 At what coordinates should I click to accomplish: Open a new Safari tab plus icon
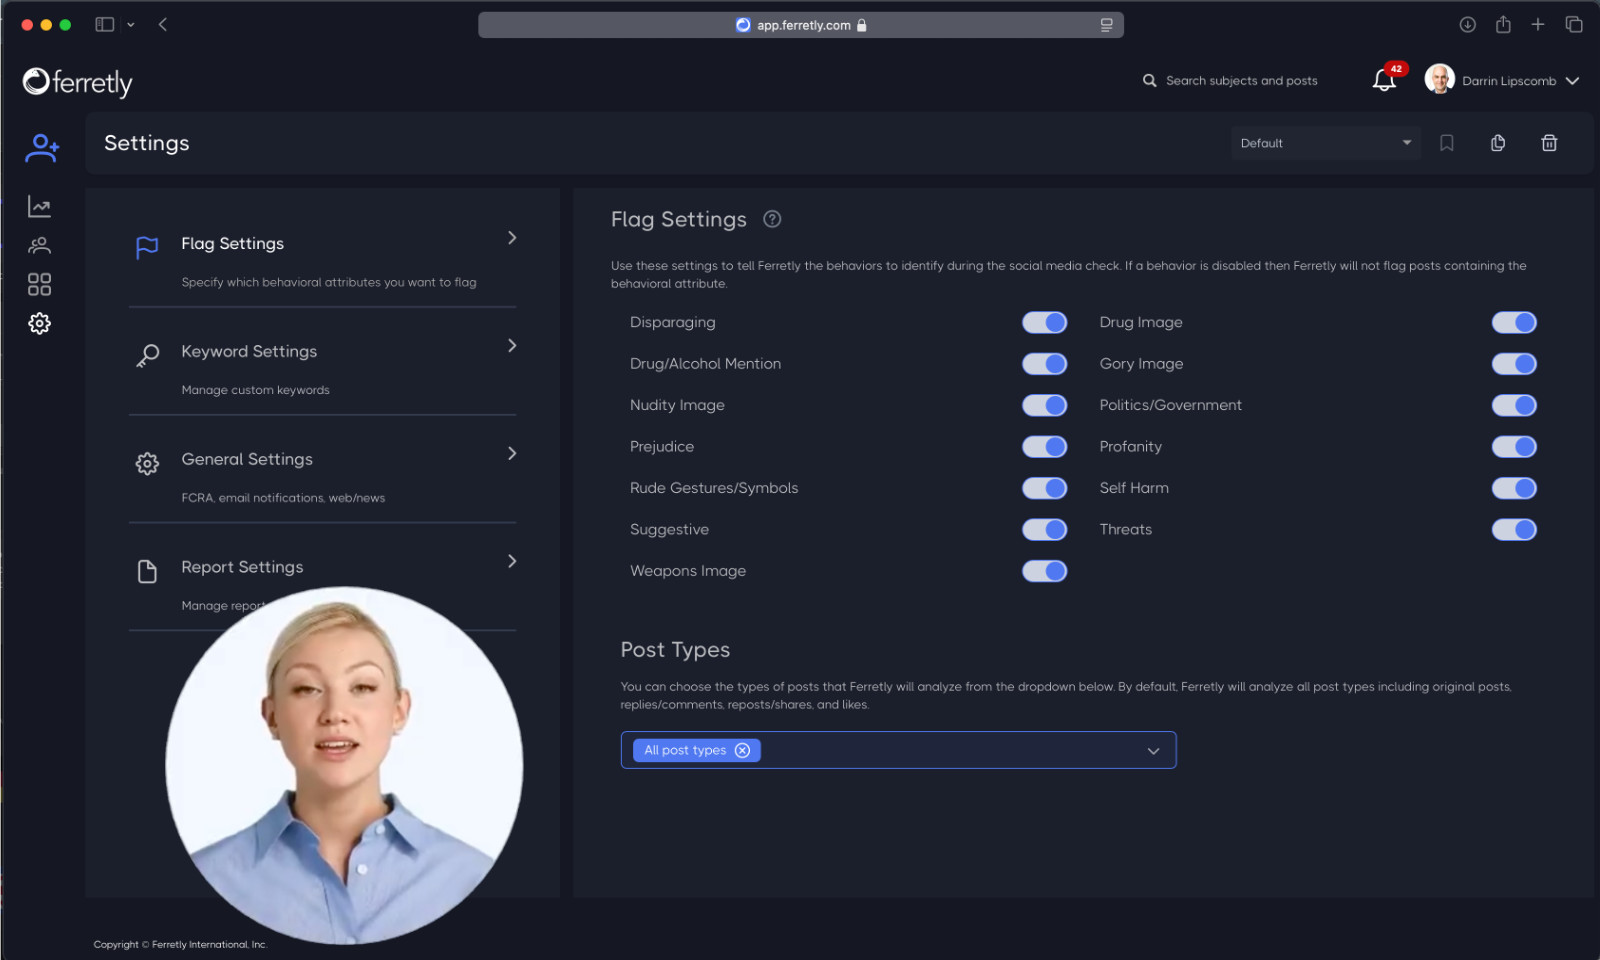click(1538, 24)
